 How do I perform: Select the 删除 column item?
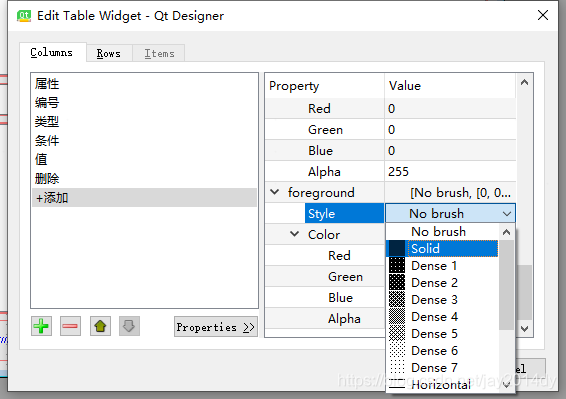pos(144,178)
